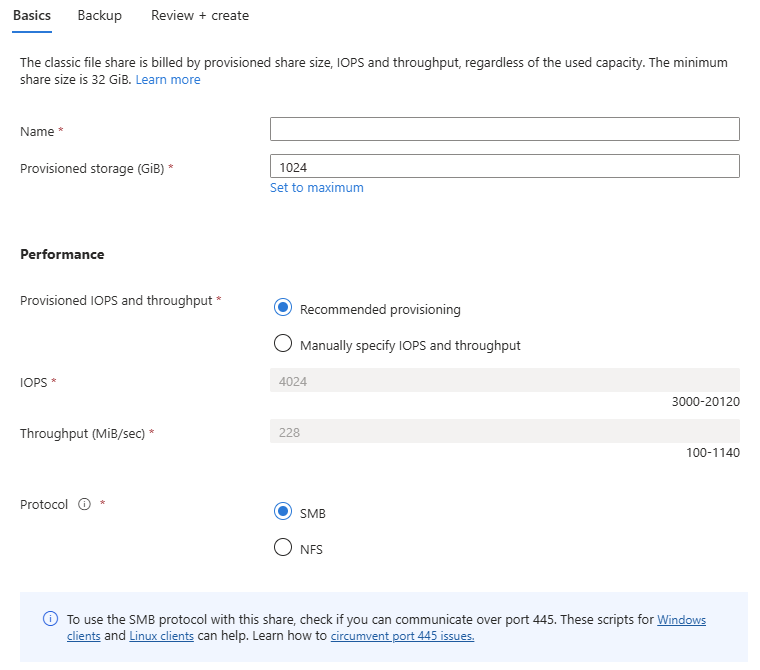Open circumvent port 445 issues link
This screenshot has height=670, width=760.
(x=402, y=636)
